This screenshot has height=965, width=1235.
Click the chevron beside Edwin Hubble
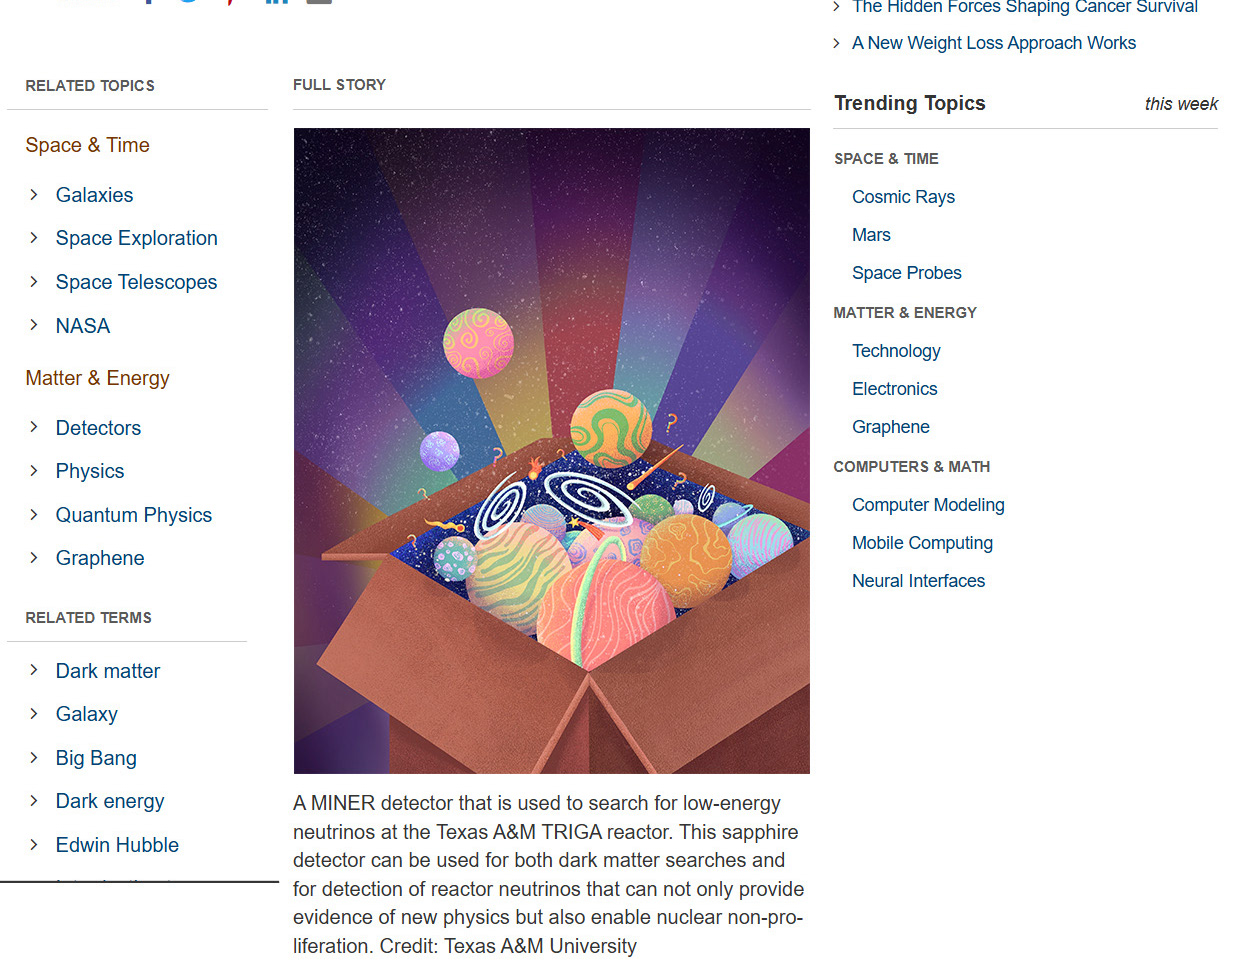(x=34, y=844)
